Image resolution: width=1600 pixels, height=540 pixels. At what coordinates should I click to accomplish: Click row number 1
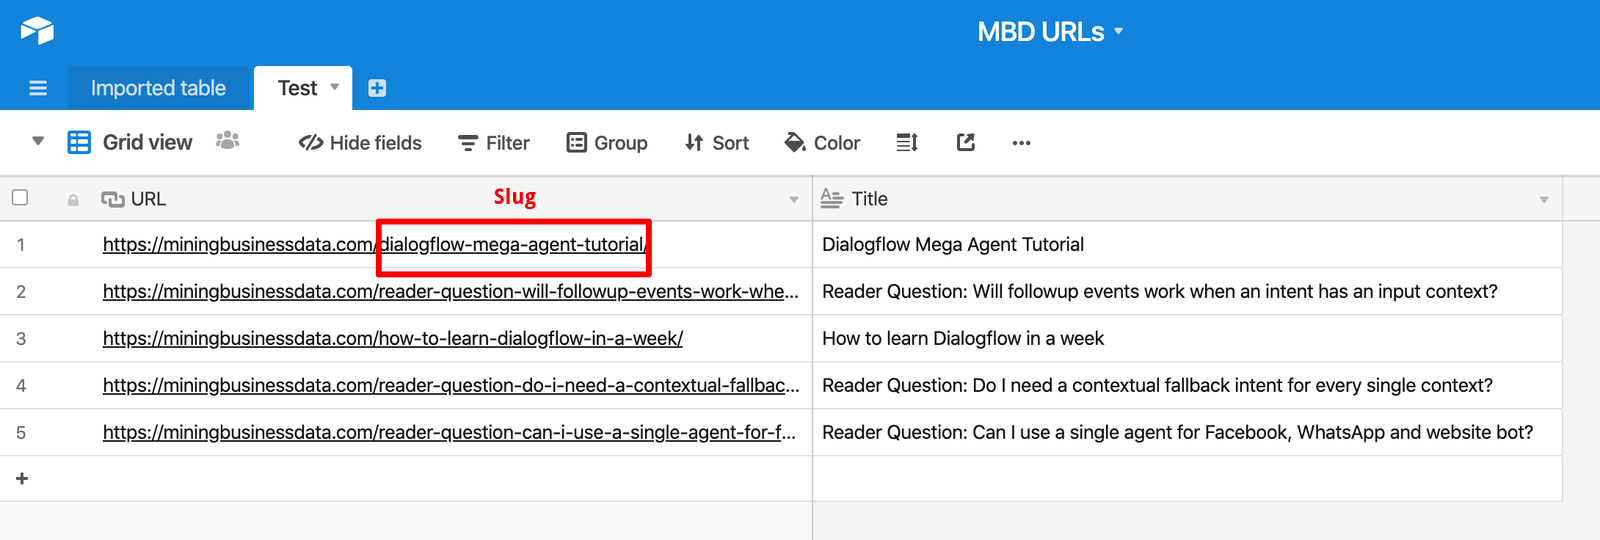(21, 245)
